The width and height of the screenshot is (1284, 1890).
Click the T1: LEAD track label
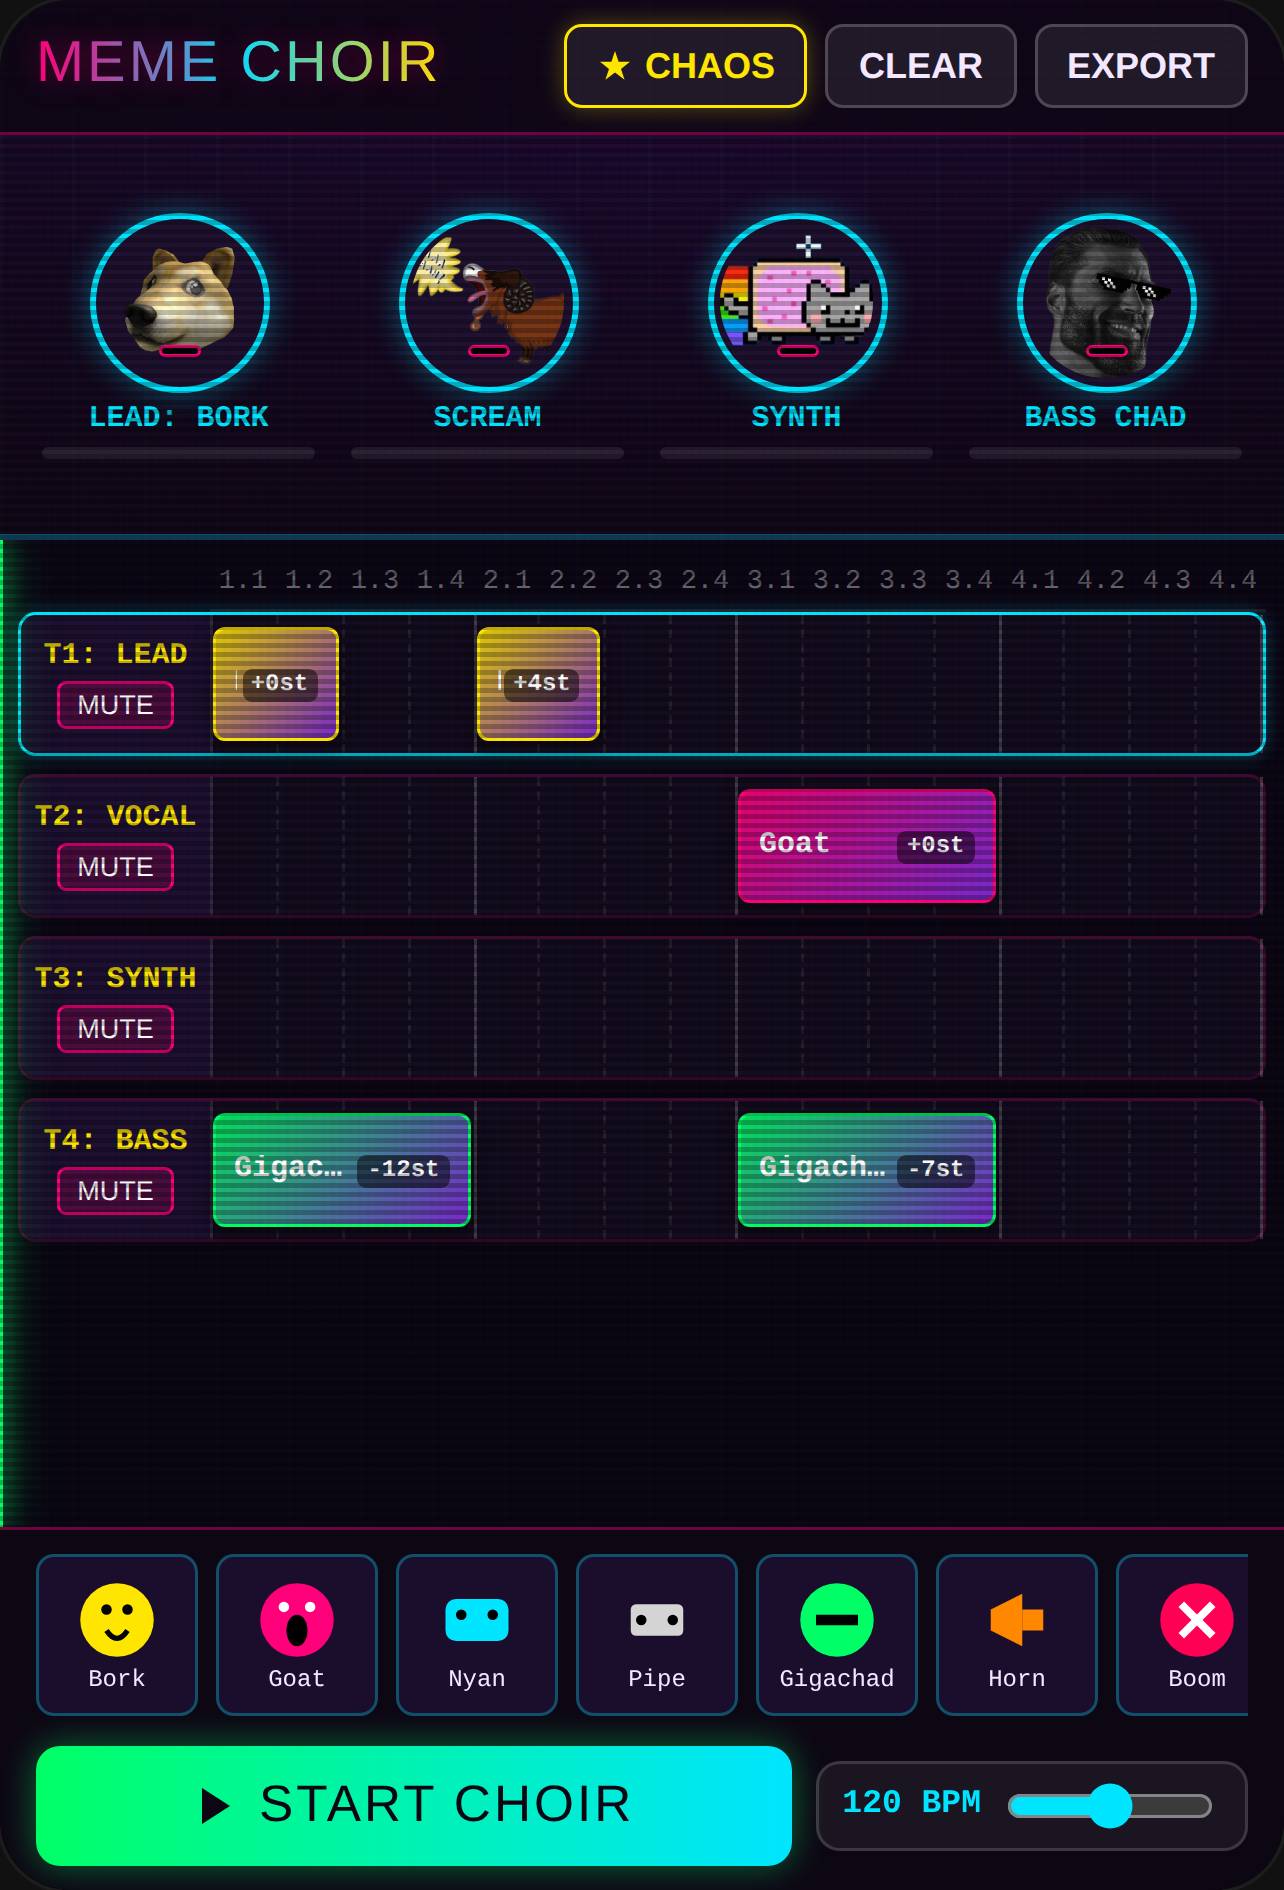116,654
